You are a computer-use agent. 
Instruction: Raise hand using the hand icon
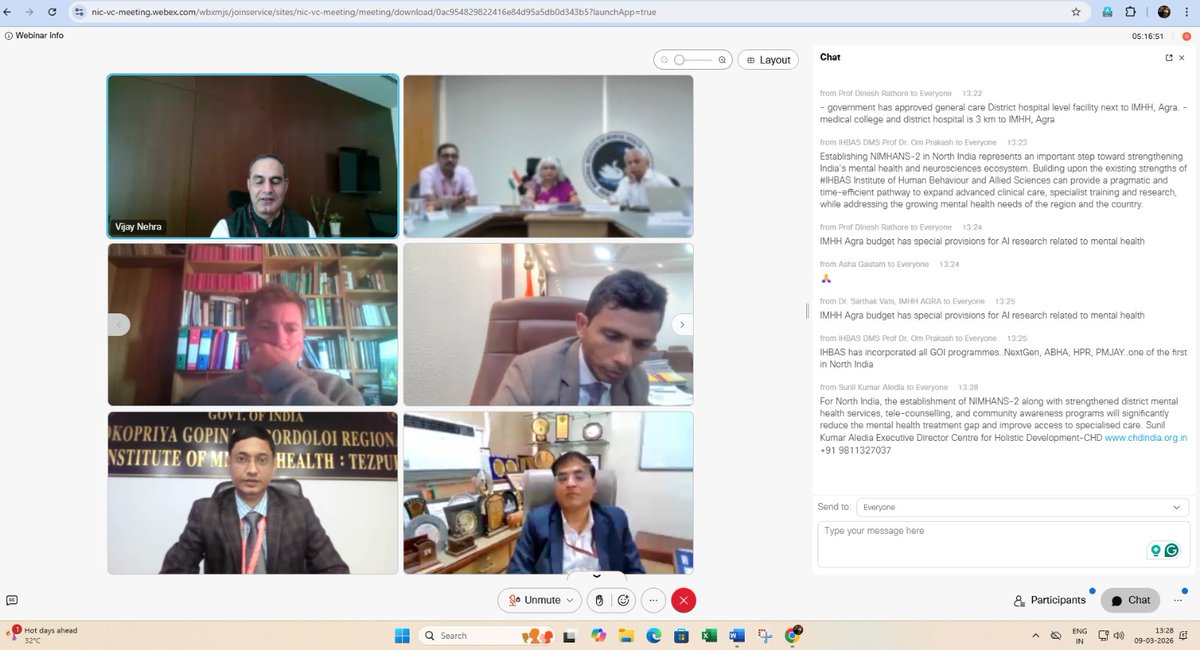[598, 600]
